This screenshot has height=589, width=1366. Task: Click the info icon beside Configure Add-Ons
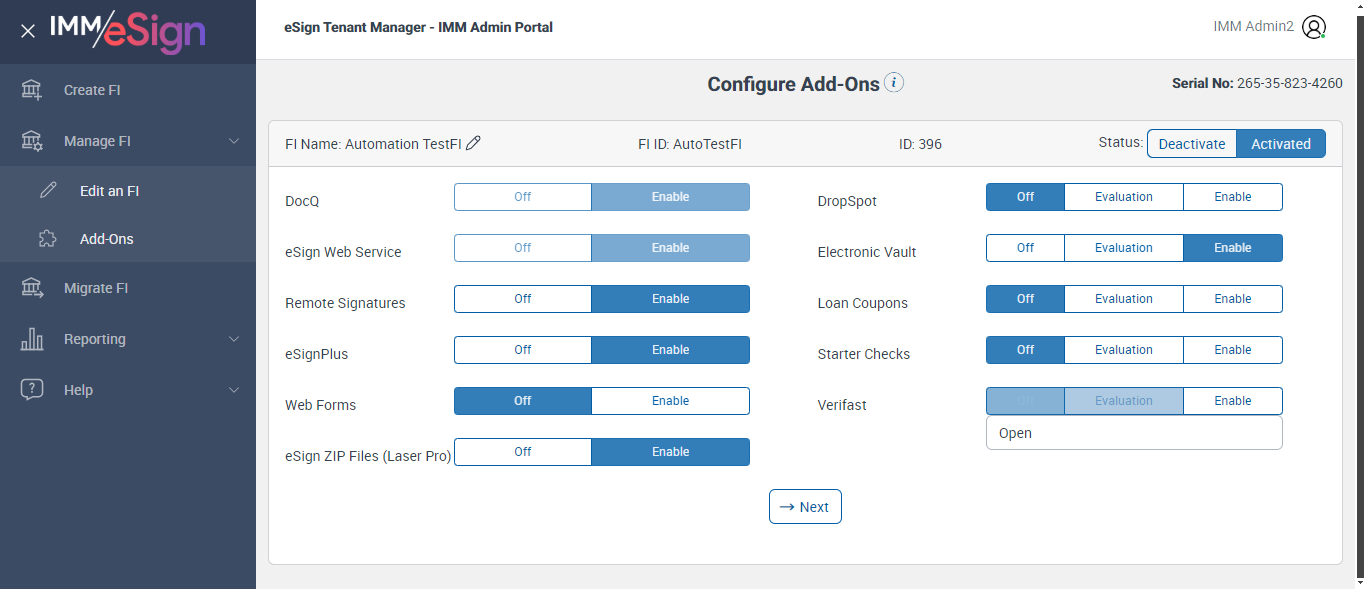point(894,83)
